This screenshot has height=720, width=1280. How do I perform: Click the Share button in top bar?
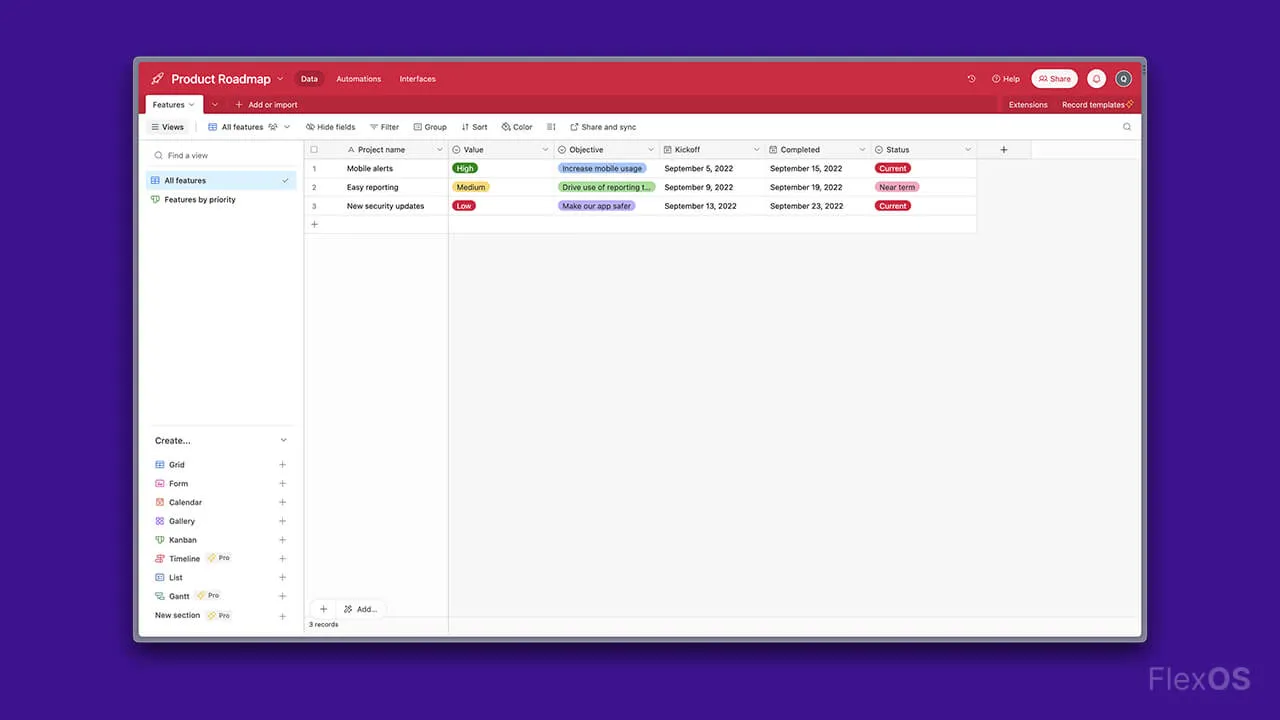coord(1054,78)
